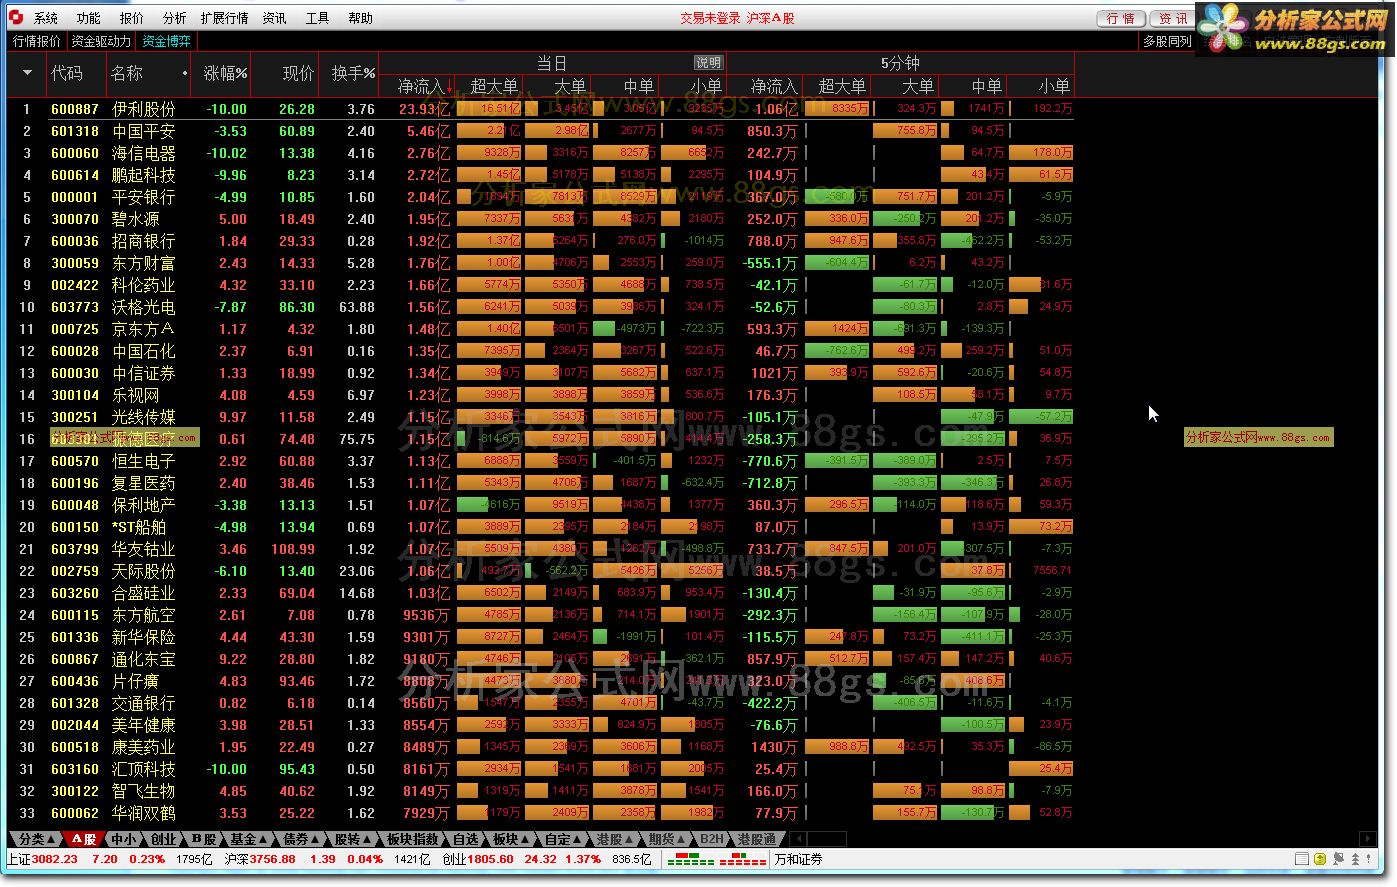Open the 工具 menu

point(317,18)
